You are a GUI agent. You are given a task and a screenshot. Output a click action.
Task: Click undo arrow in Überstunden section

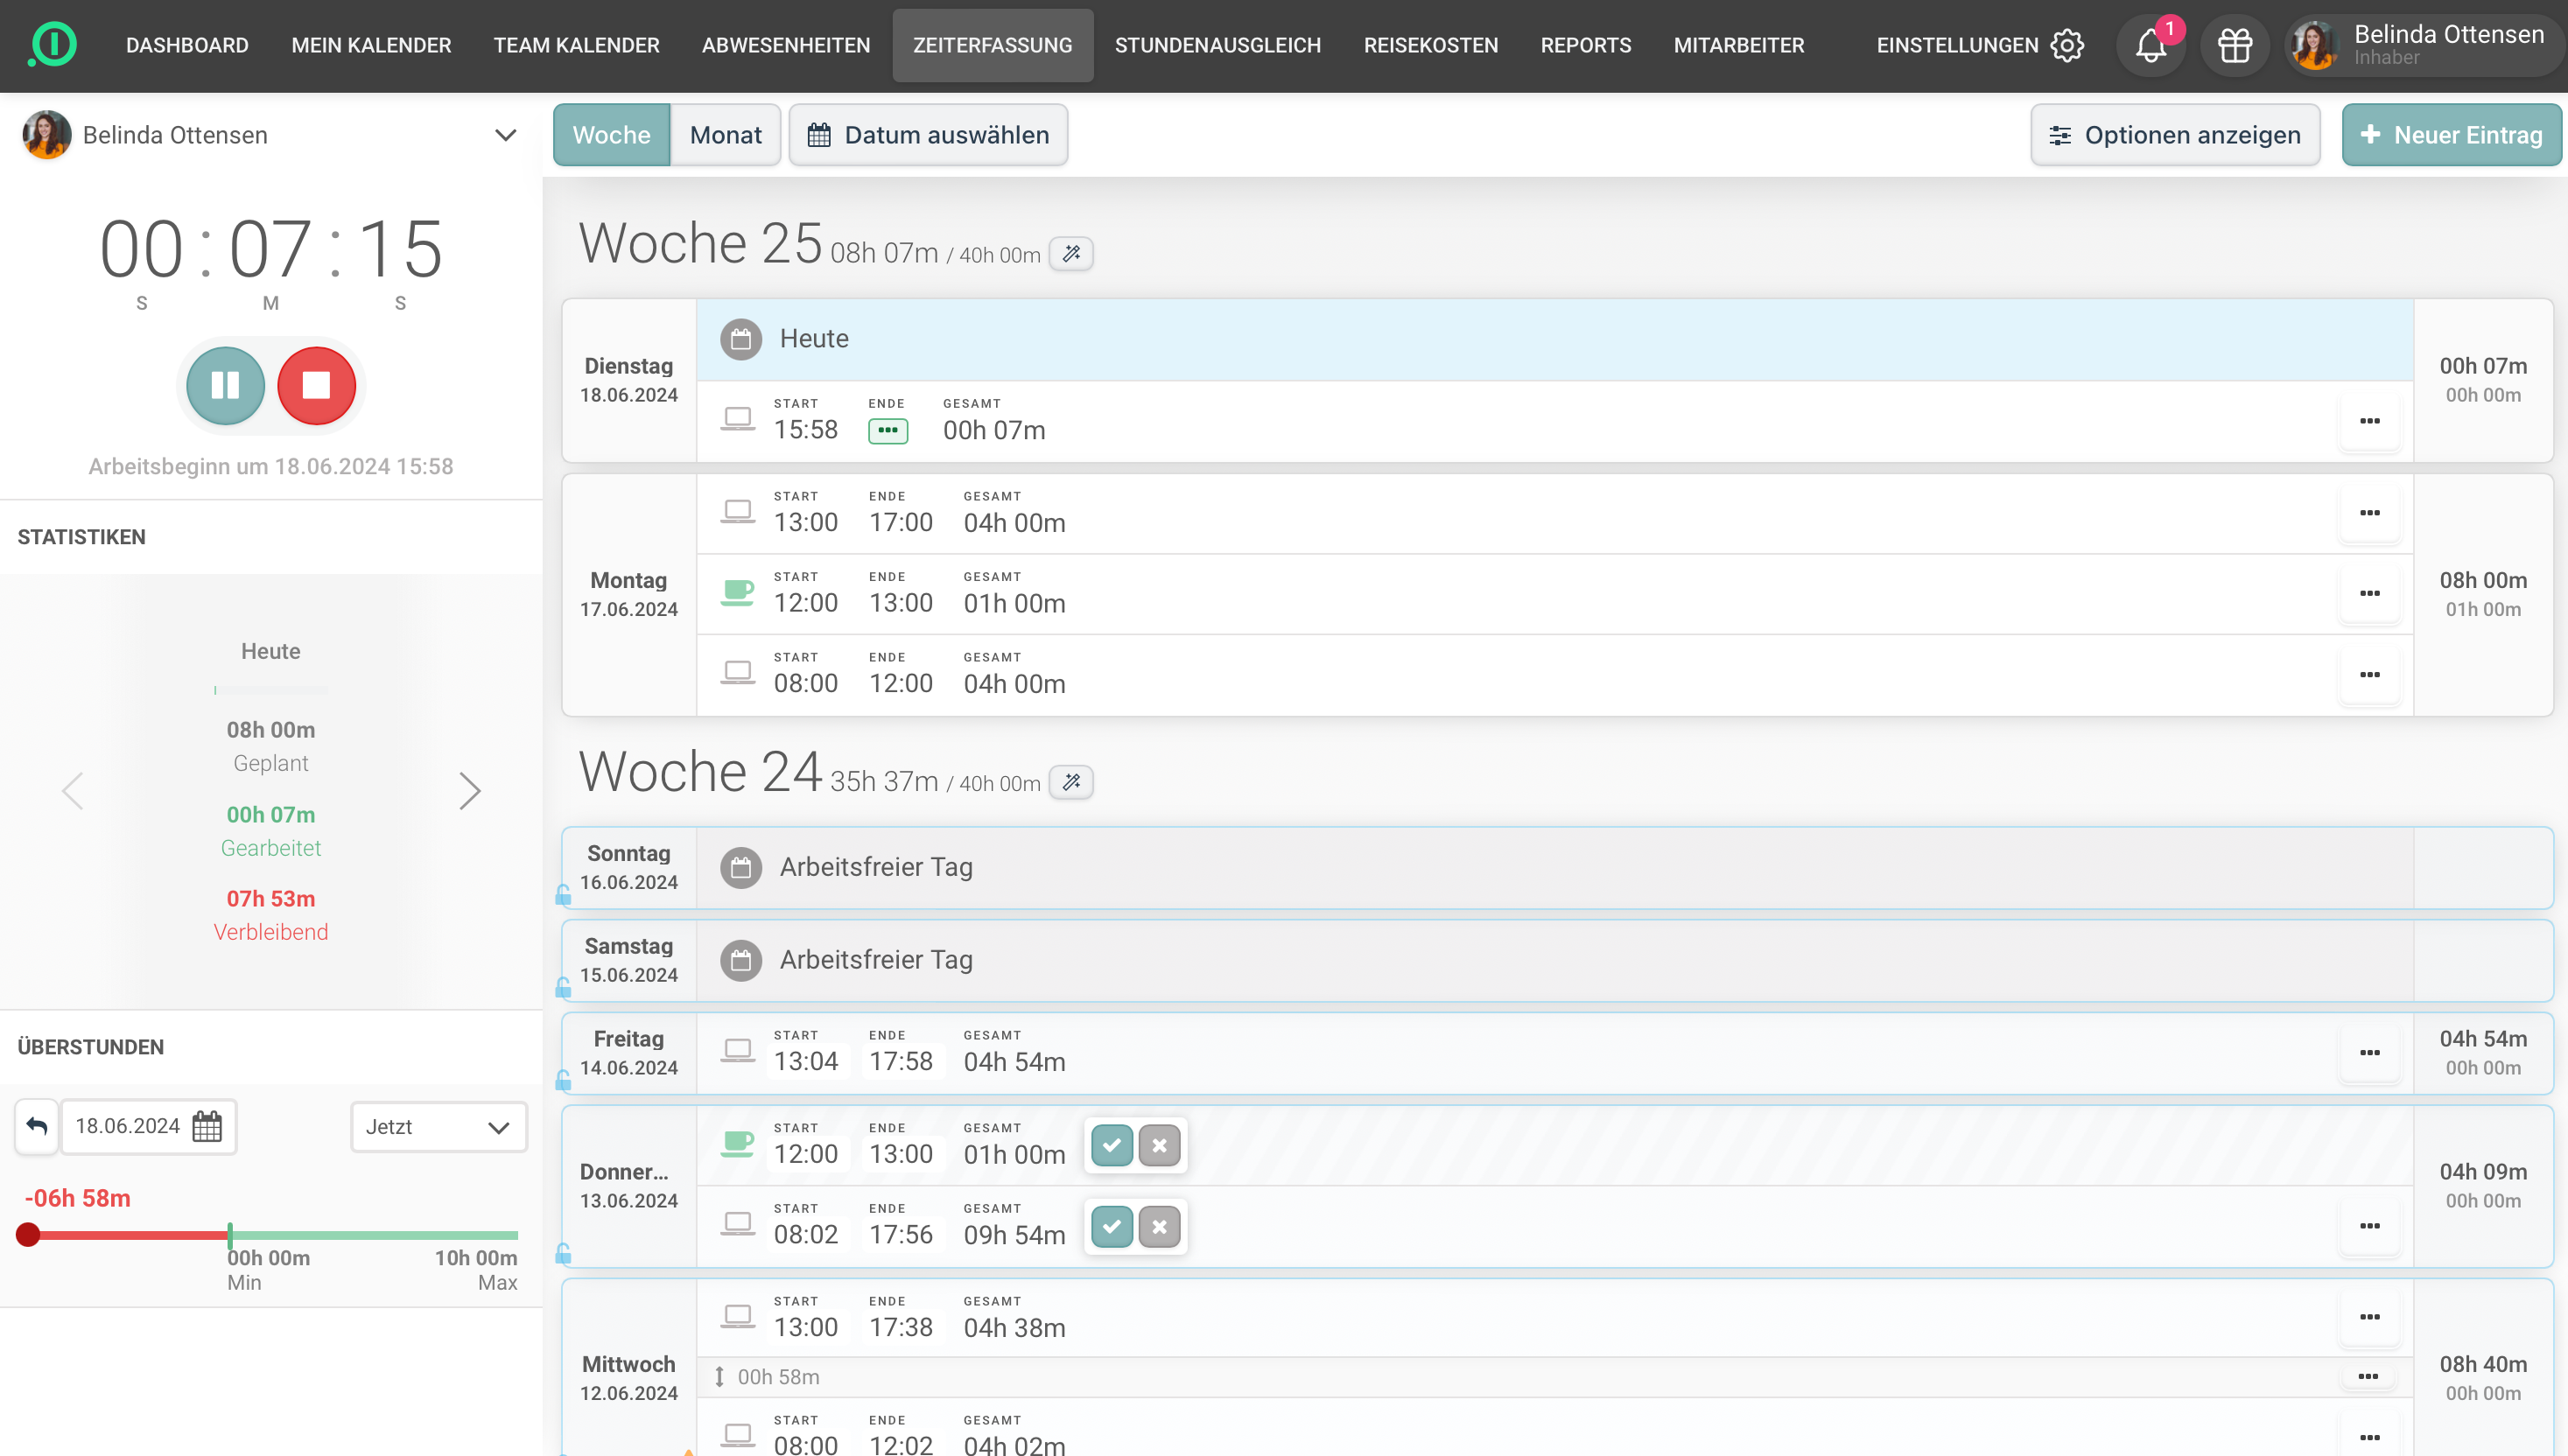pos(37,1126)
